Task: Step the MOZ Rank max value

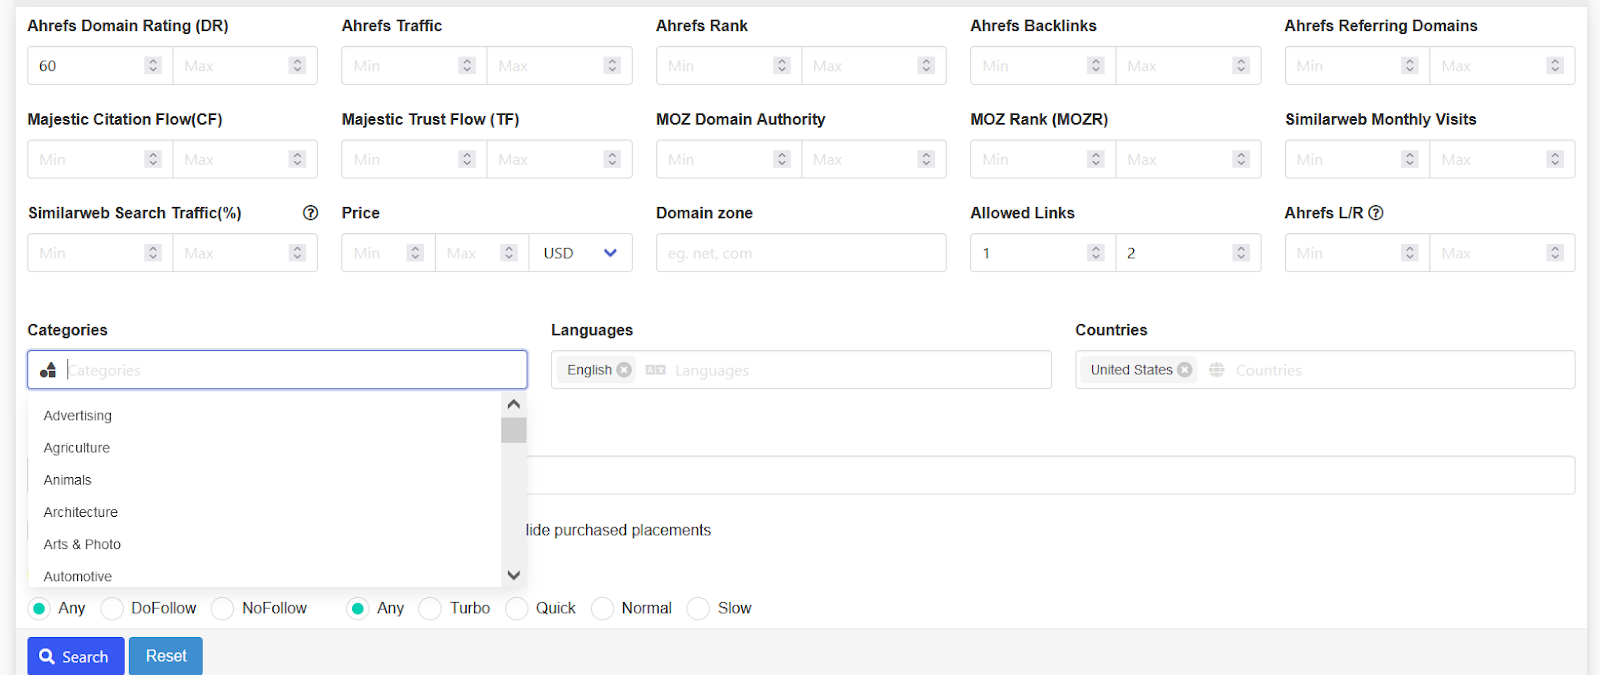Action: click(1241, 159)
